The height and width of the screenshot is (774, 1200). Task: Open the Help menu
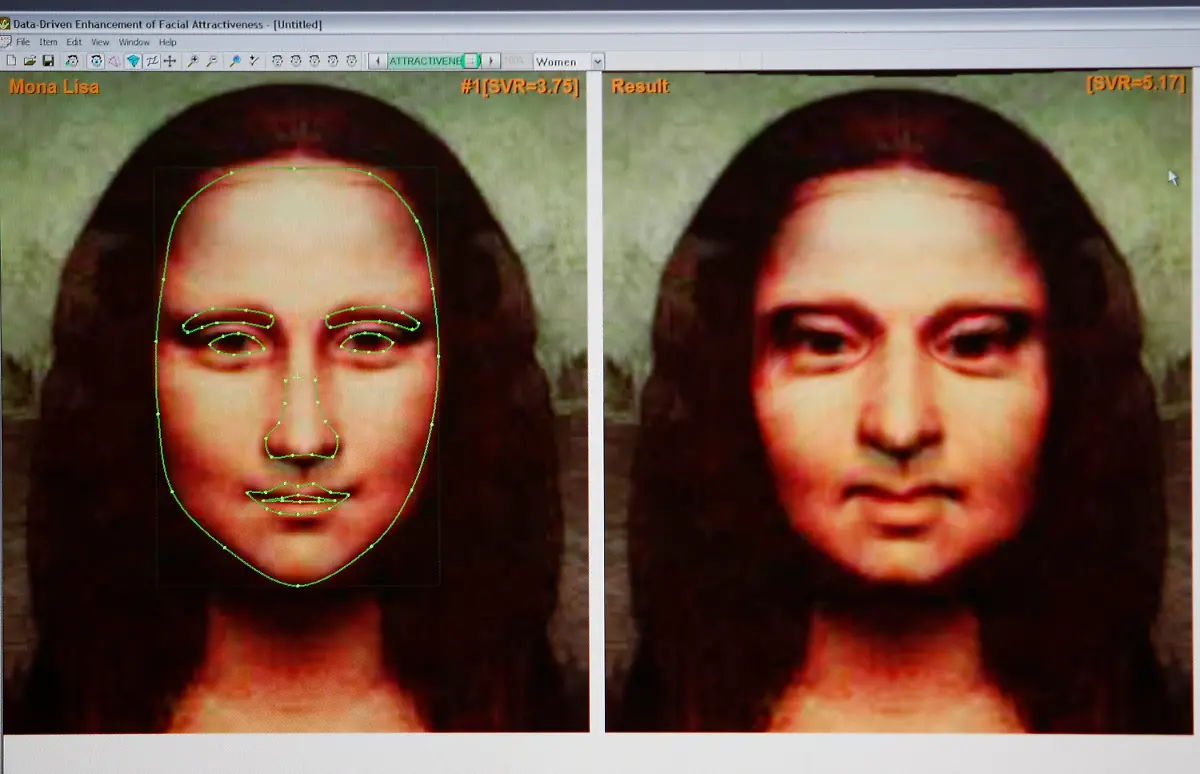pyautogui.click(x=168, y=42)
